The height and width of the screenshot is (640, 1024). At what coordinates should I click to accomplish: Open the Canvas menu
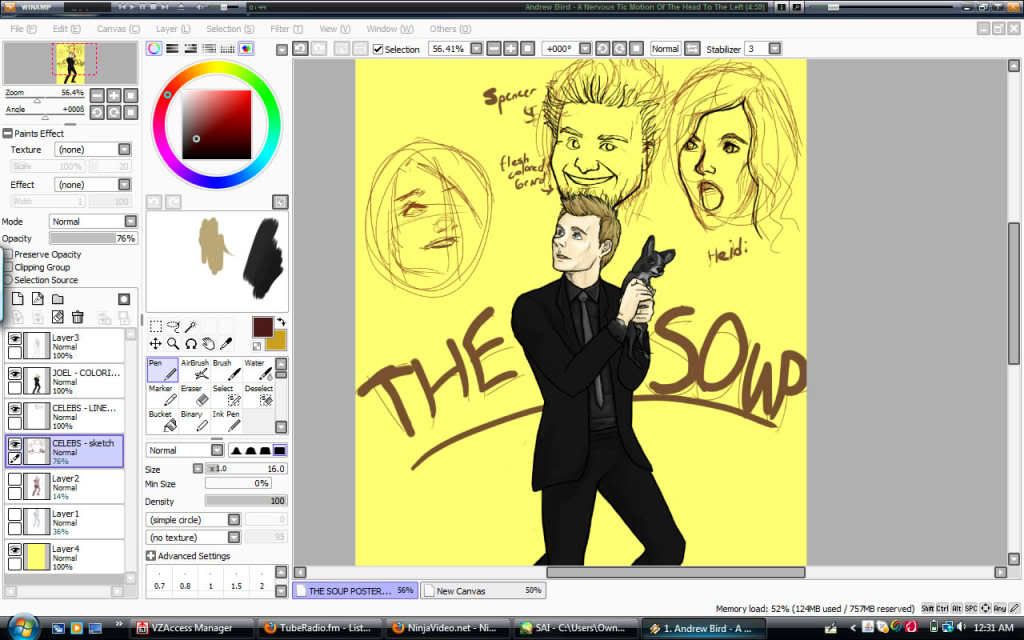(x=118, y=29)
